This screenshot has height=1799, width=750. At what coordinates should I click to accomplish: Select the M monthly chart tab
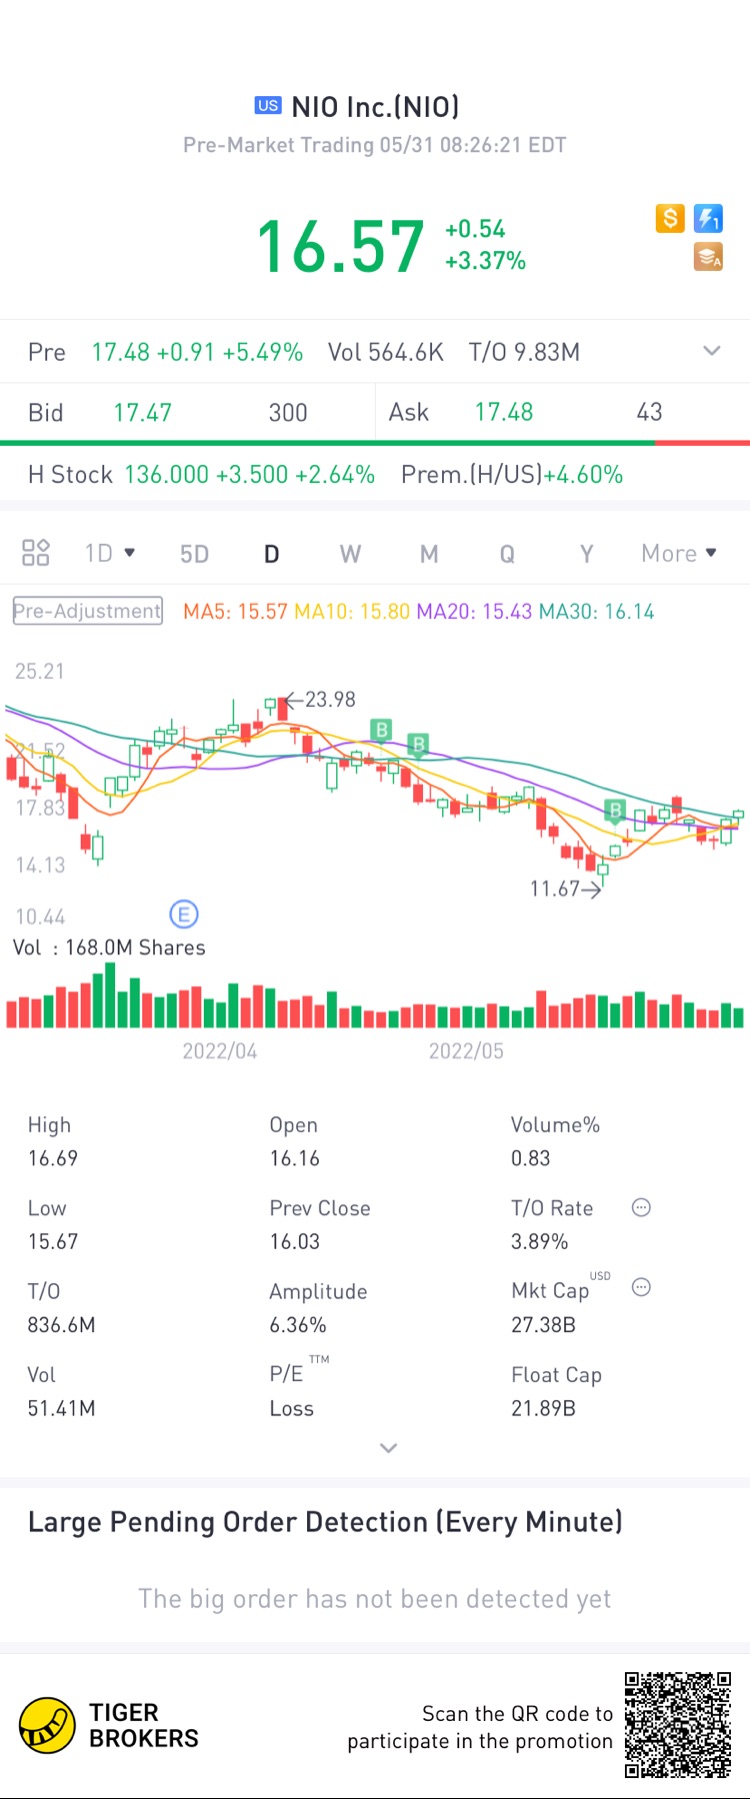click(x=429, y=554)
